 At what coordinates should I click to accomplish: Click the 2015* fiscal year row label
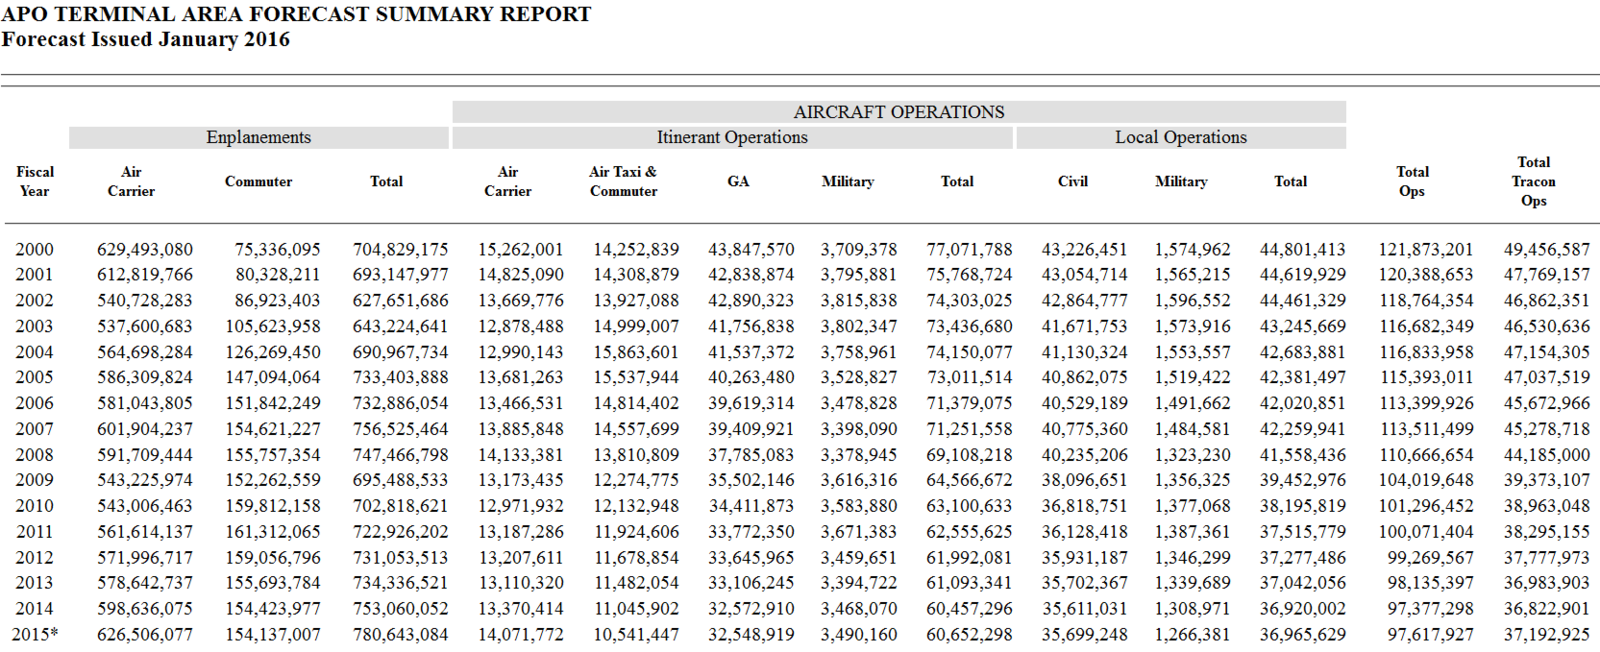pyautogui.click(x=35, y=634)
